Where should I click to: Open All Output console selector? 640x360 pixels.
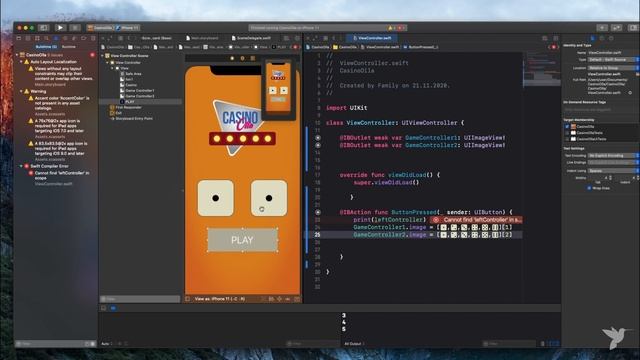click(353, 344)
